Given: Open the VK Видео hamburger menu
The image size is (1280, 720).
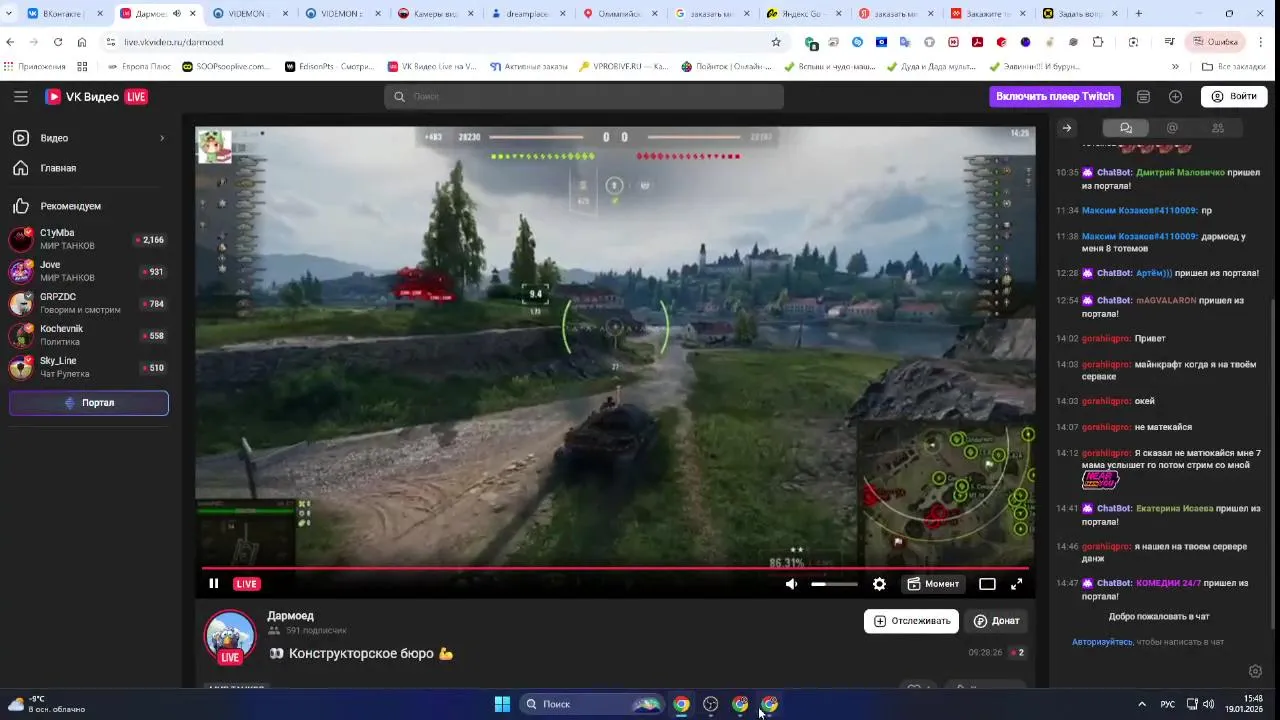Looking at the screenshot, I should [x=21, y=96].
